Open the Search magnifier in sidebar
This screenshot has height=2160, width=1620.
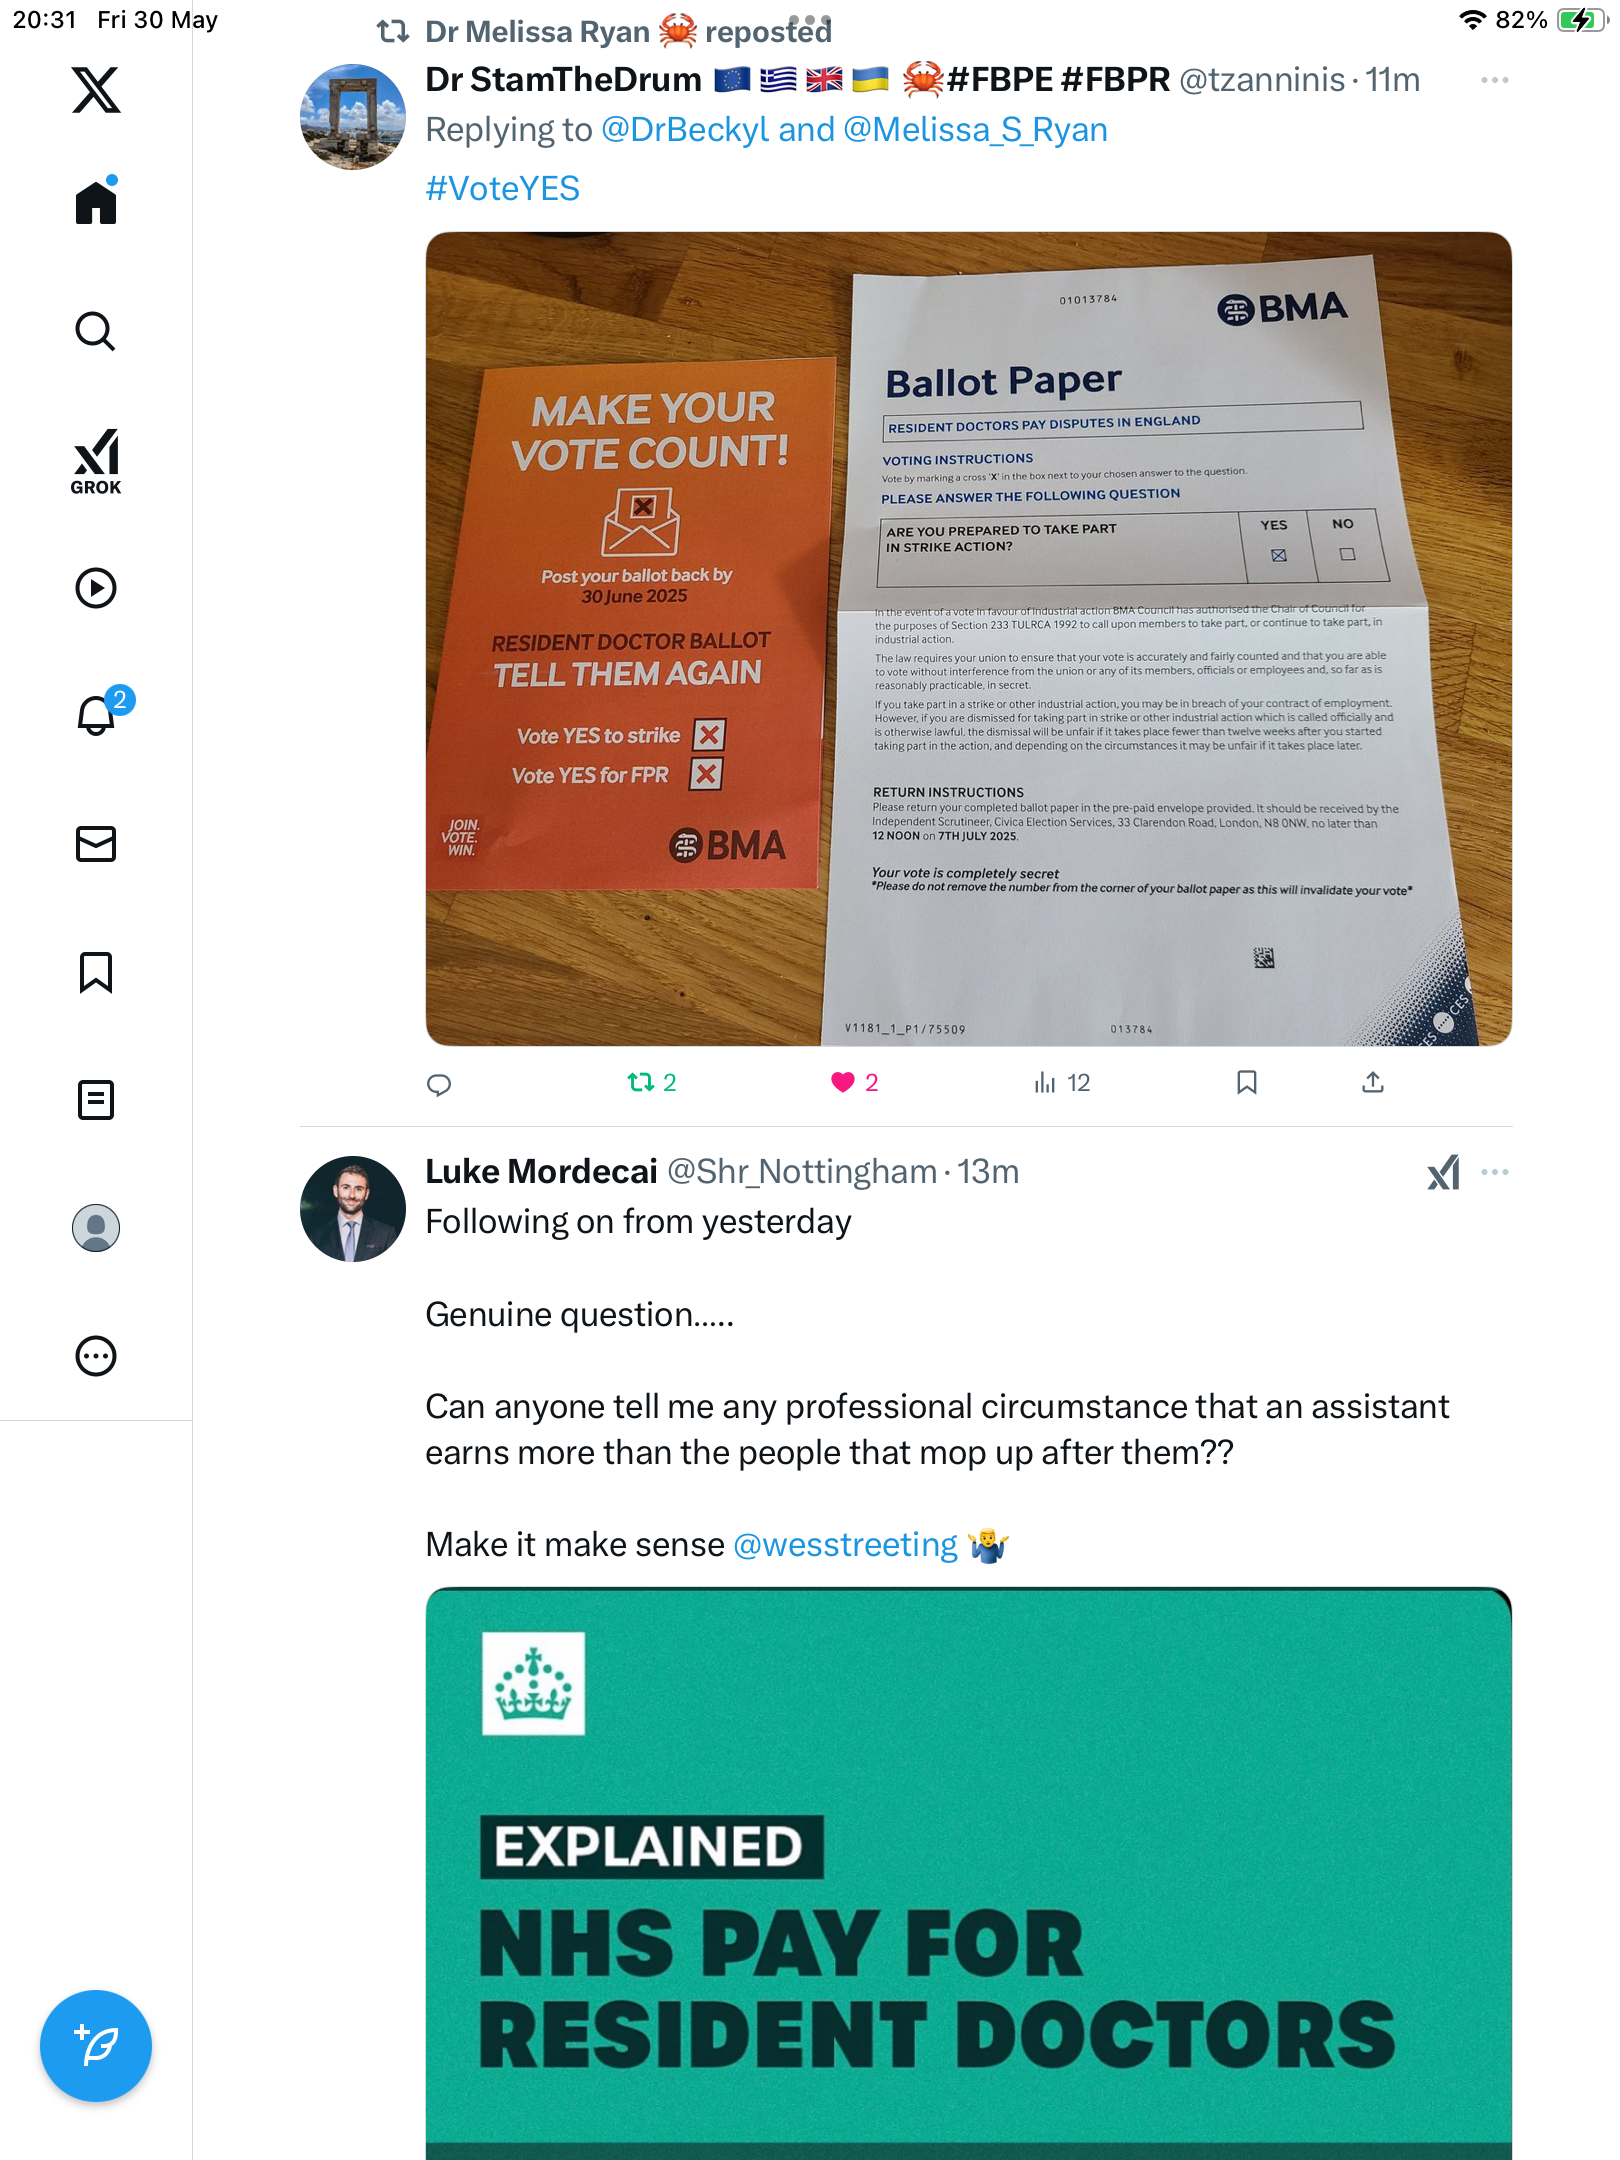tap(96, 331)
